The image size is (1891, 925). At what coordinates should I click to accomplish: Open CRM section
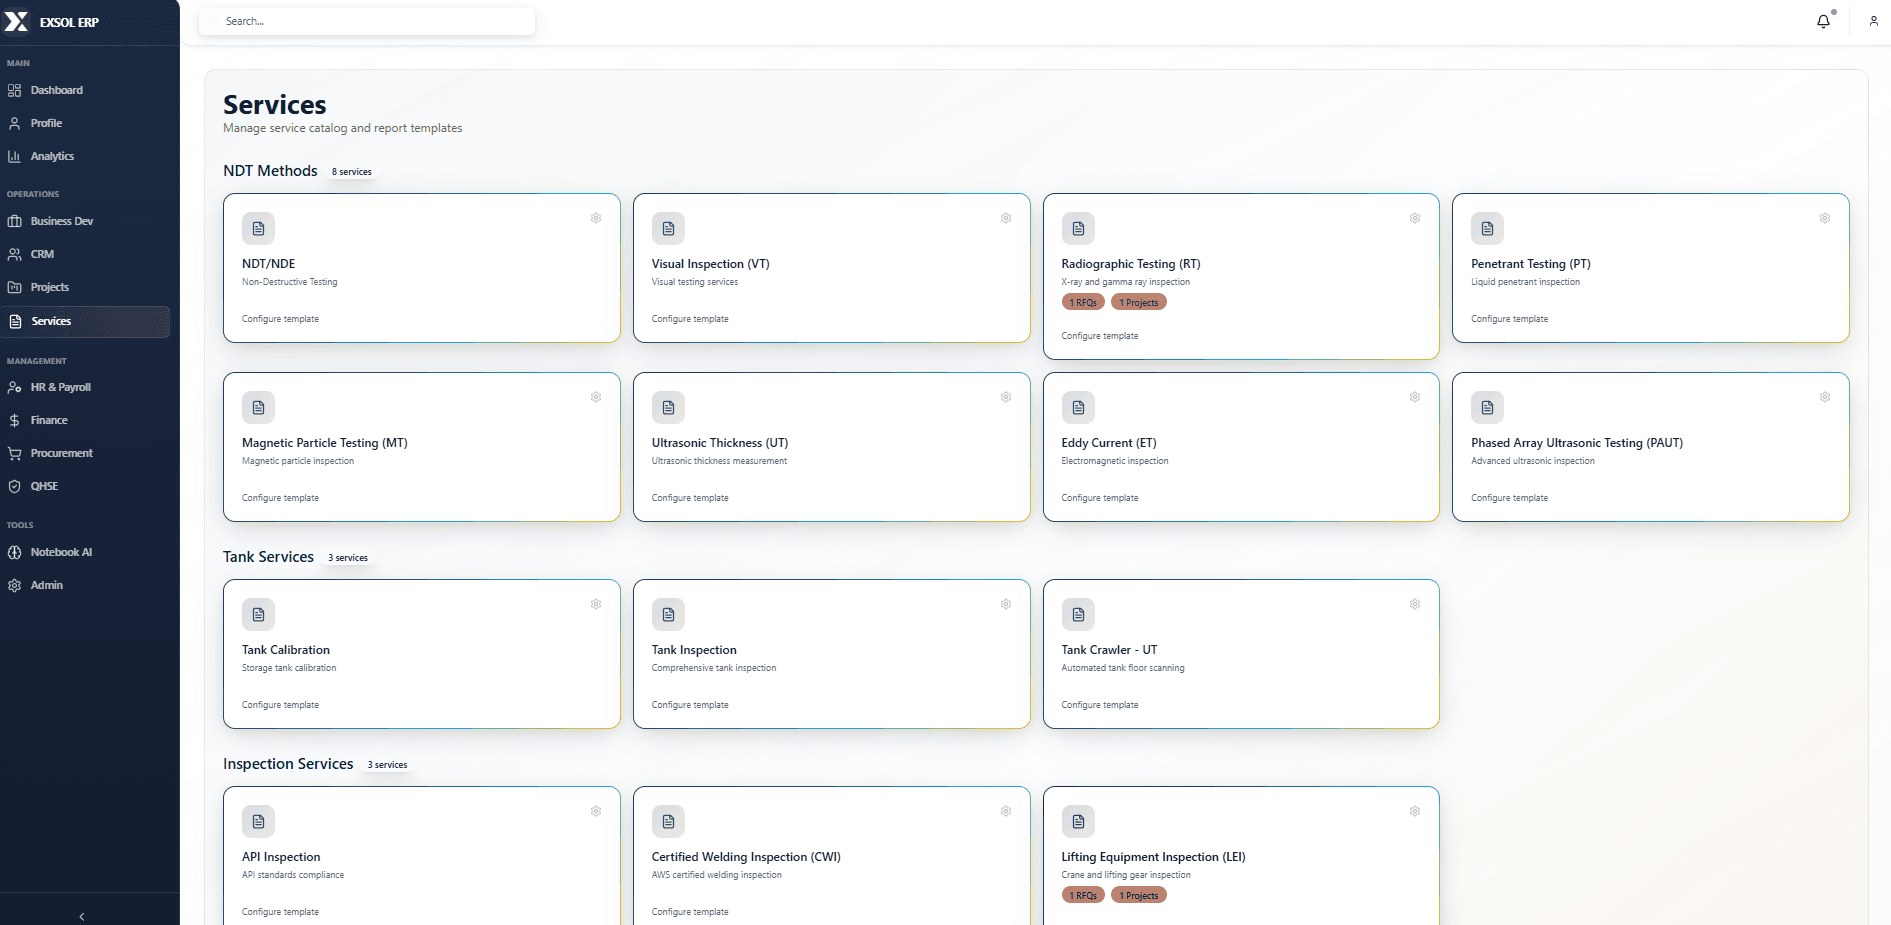click(x=85, y=254)
